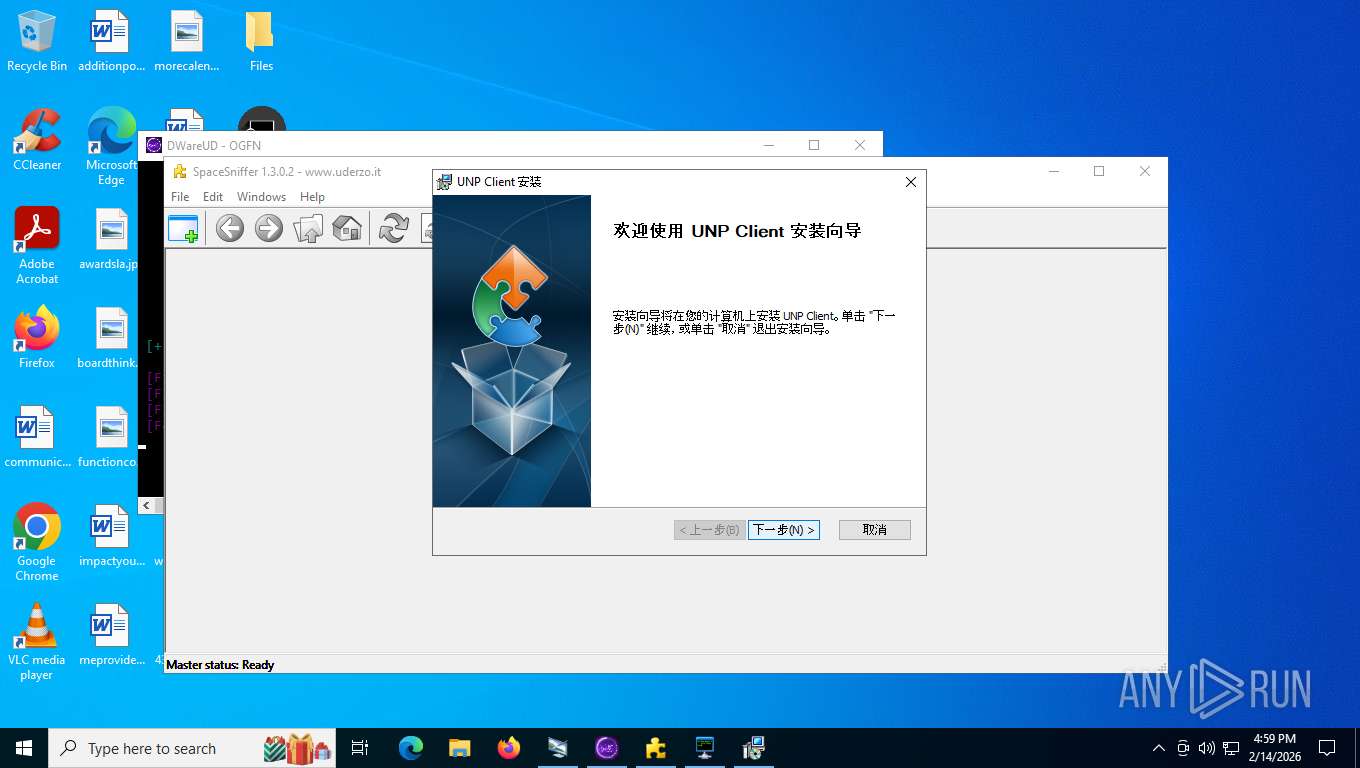Open Firefox from the taskbar

509,748
